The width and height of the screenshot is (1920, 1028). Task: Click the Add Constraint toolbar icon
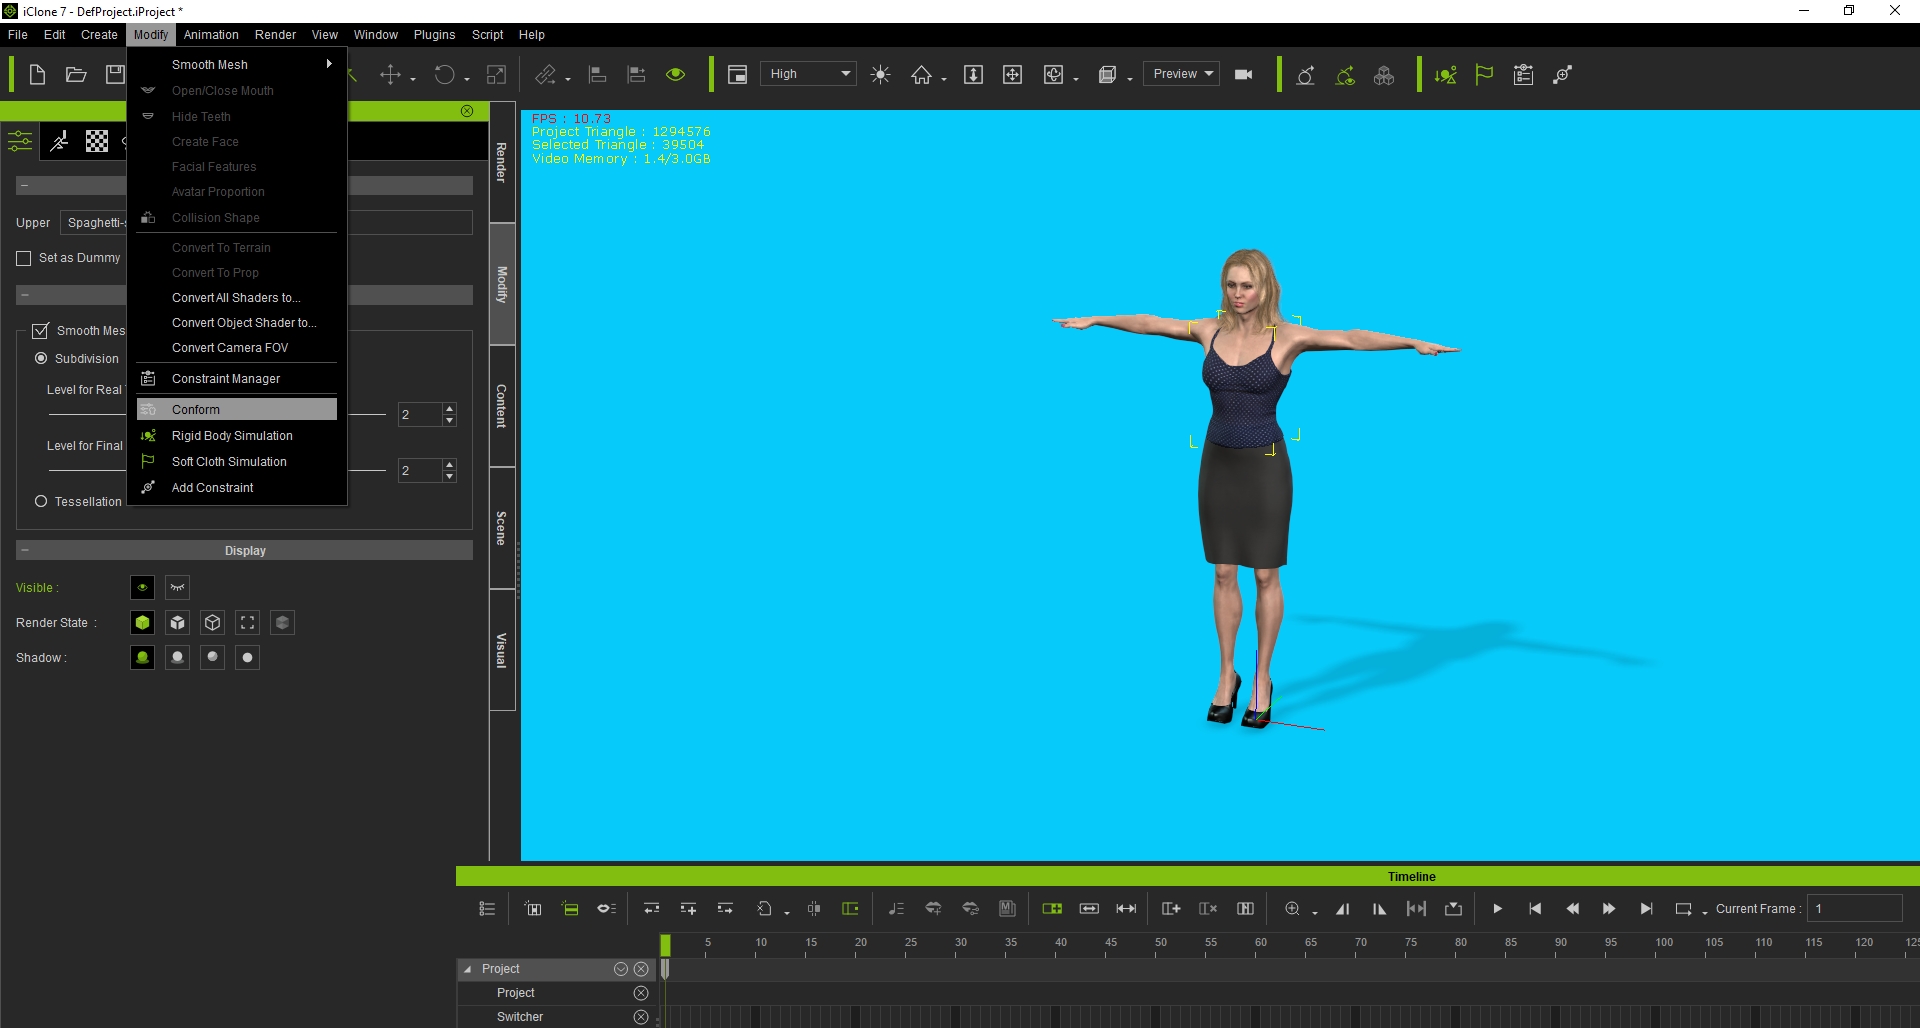tap(1563, 75)
